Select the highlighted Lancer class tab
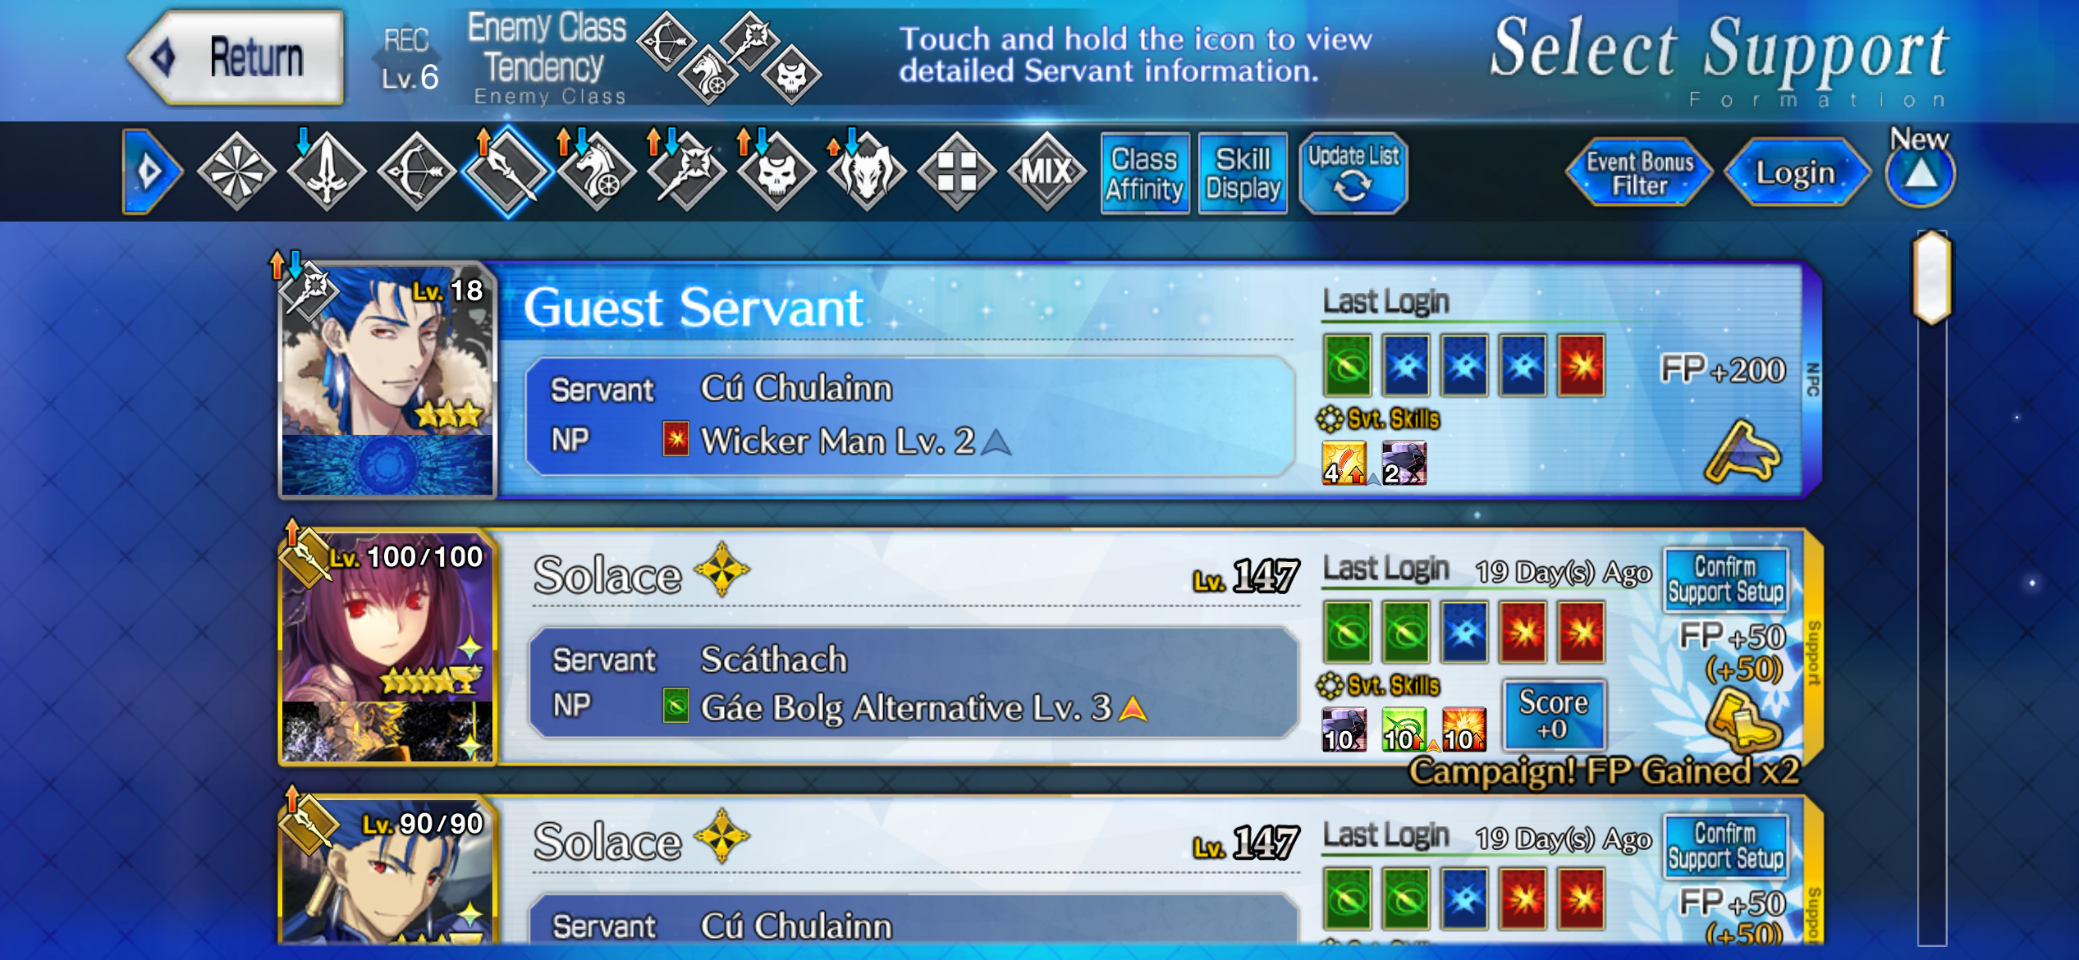 pos(507,172)
